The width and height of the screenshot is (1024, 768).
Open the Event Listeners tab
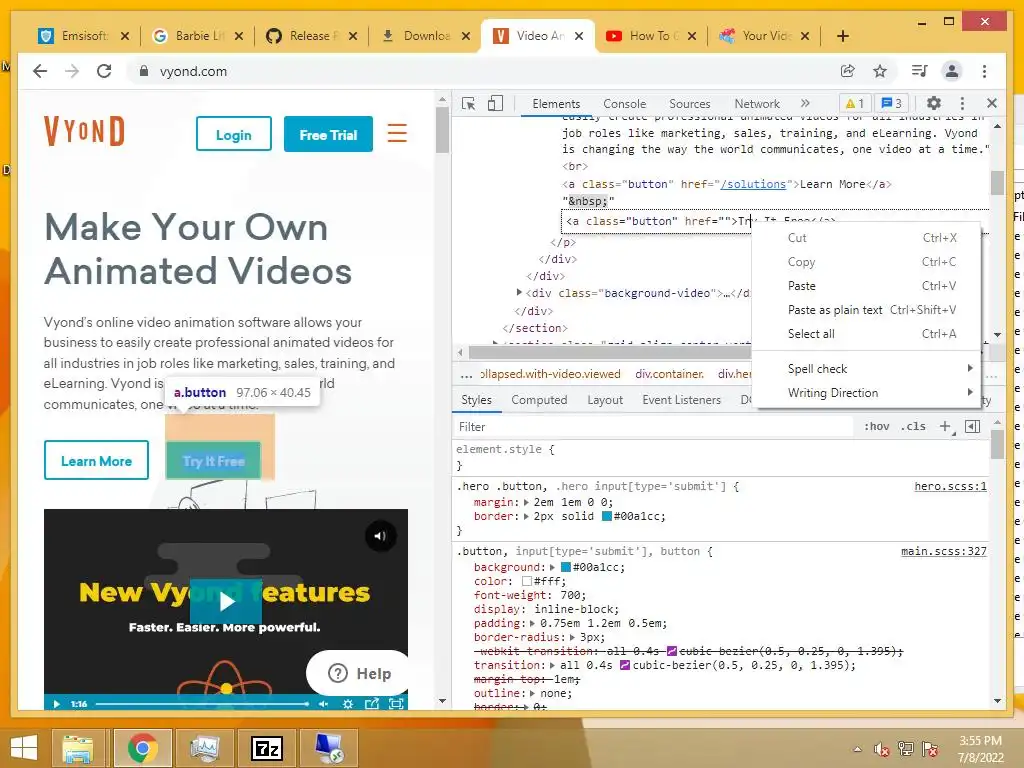[x=681, y=400]
